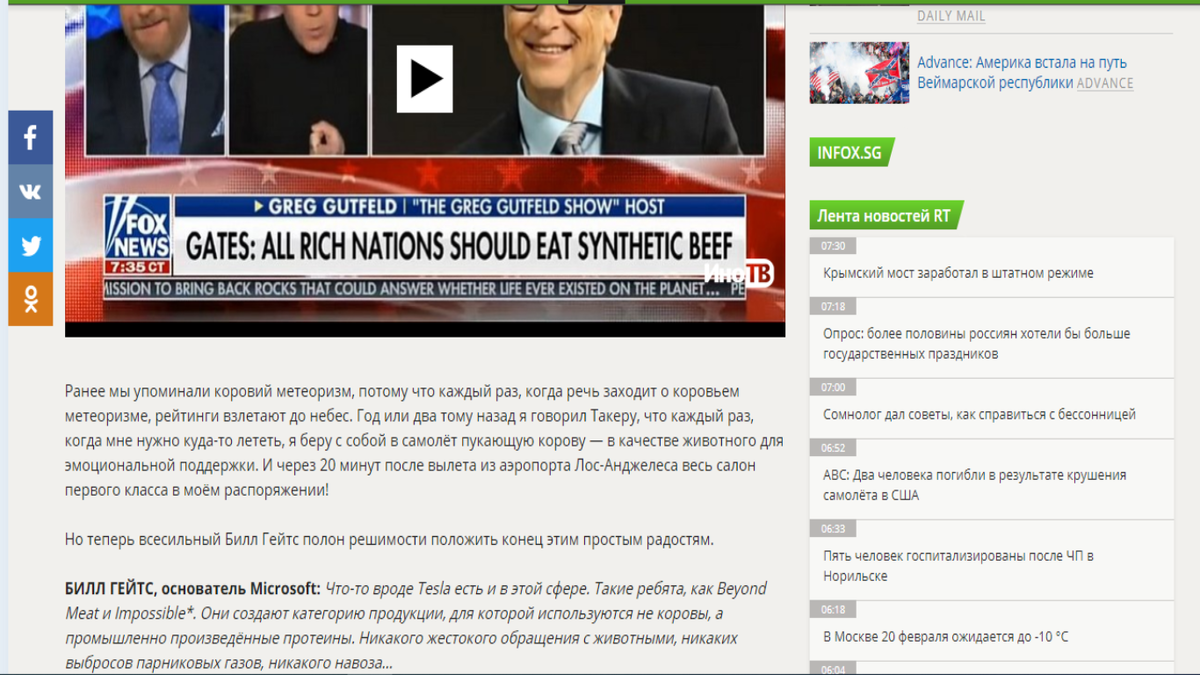Click the sentence 'Но теперь всесильный Билл Гейтс'
Image resolution: width=1200 pixels, height=675 pixels.
[x=390, y=539]
